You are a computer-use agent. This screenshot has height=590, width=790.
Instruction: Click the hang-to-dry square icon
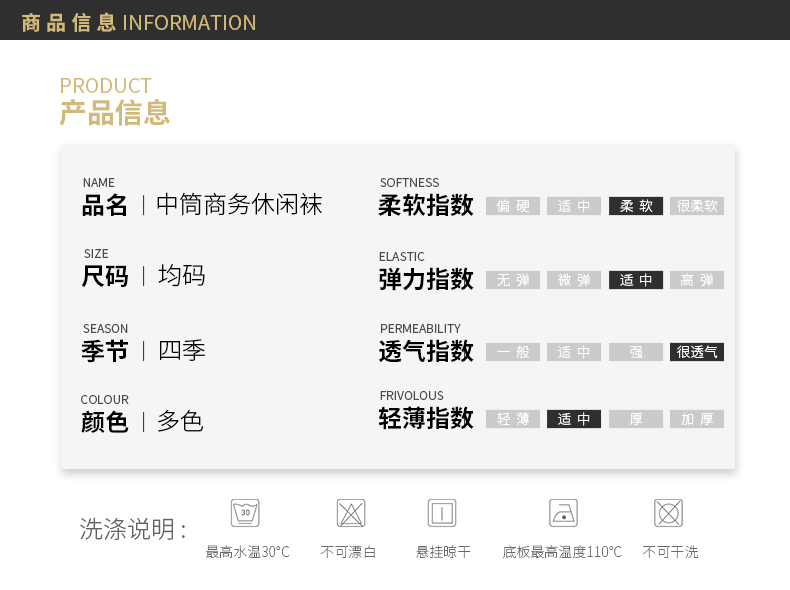pos(442,513)
